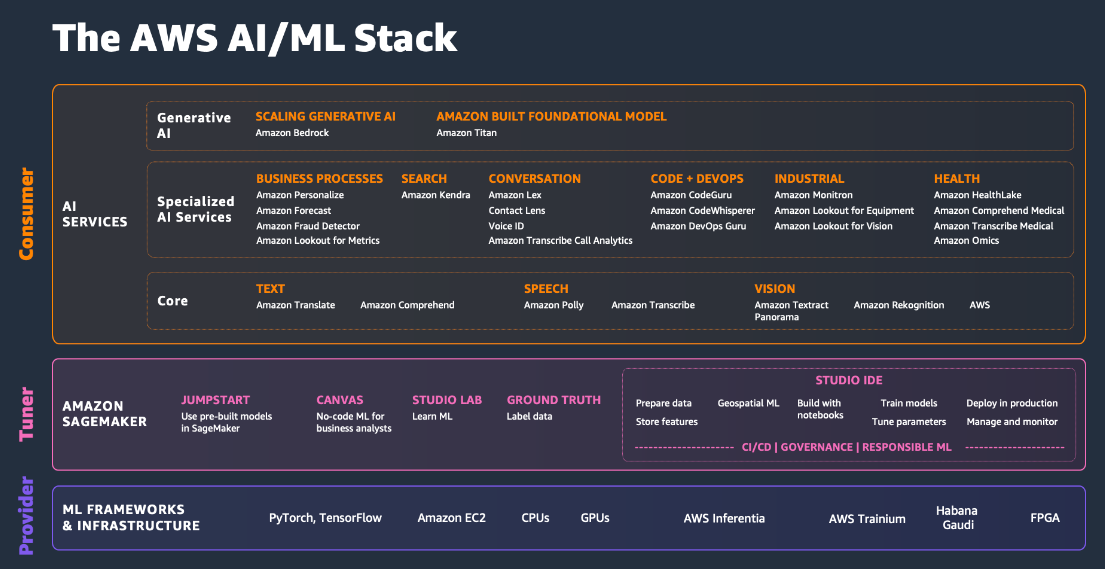The image size is (1105, 569).
Task: Click the "CODE + DEVOPS" heading
Action: tap(697, 179)
